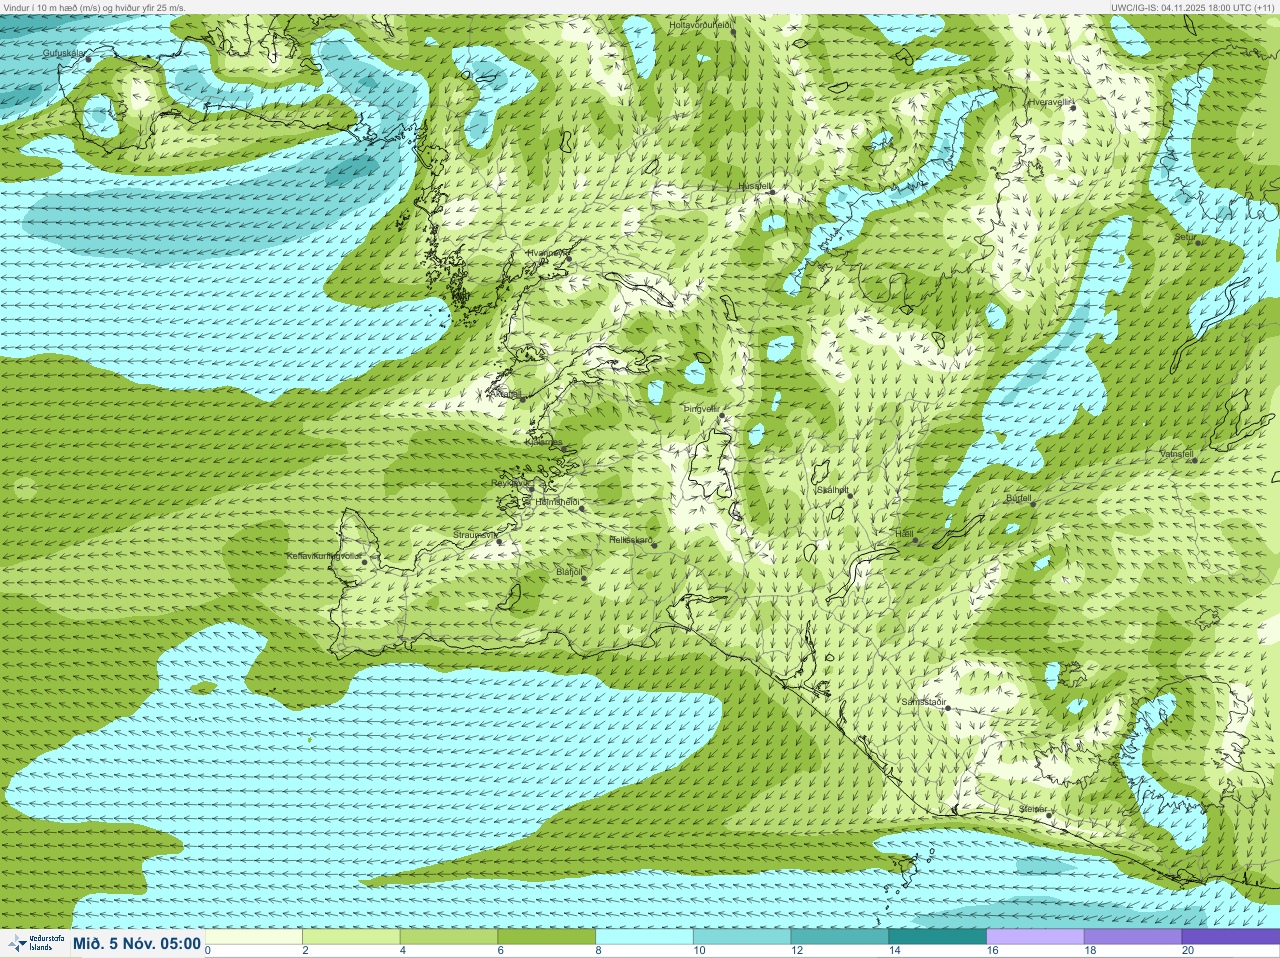Image resolution: width=1280 pixels, height=958 pixels.
Task: Select the 16–18 m/s legend color
Action: 1034,937
